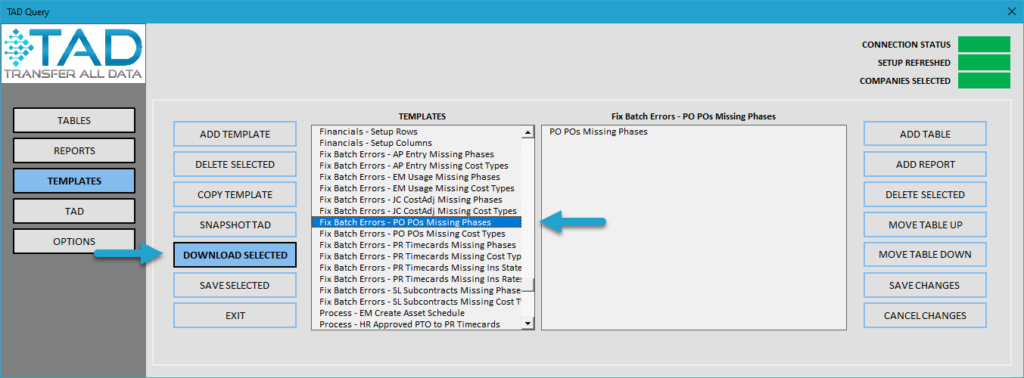This screenshot has height=378, width=1024.
Task: Open the OPTIONS section
Action: click(x=74, y=241)
